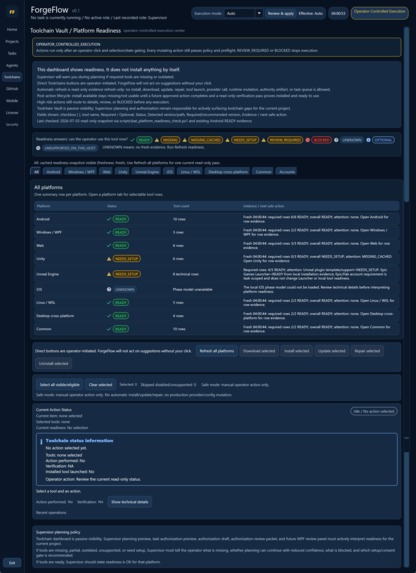Image resolution: width=416 pixels, height=573 pixels.
Task: Switch to the Desktop cross-platform tab
Action: click(x=228, y=171)
